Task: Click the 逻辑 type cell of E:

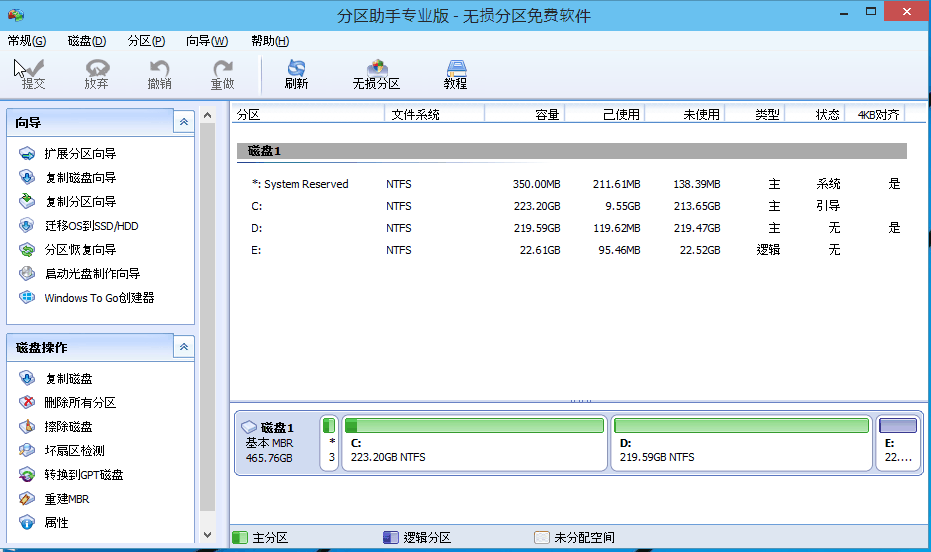Action: pos(768,250)
